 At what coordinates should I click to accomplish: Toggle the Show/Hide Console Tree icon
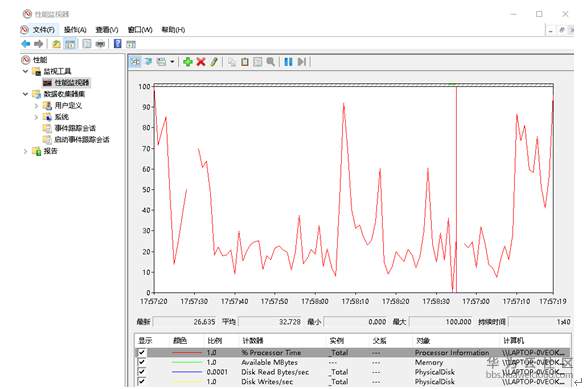point(70,44)
